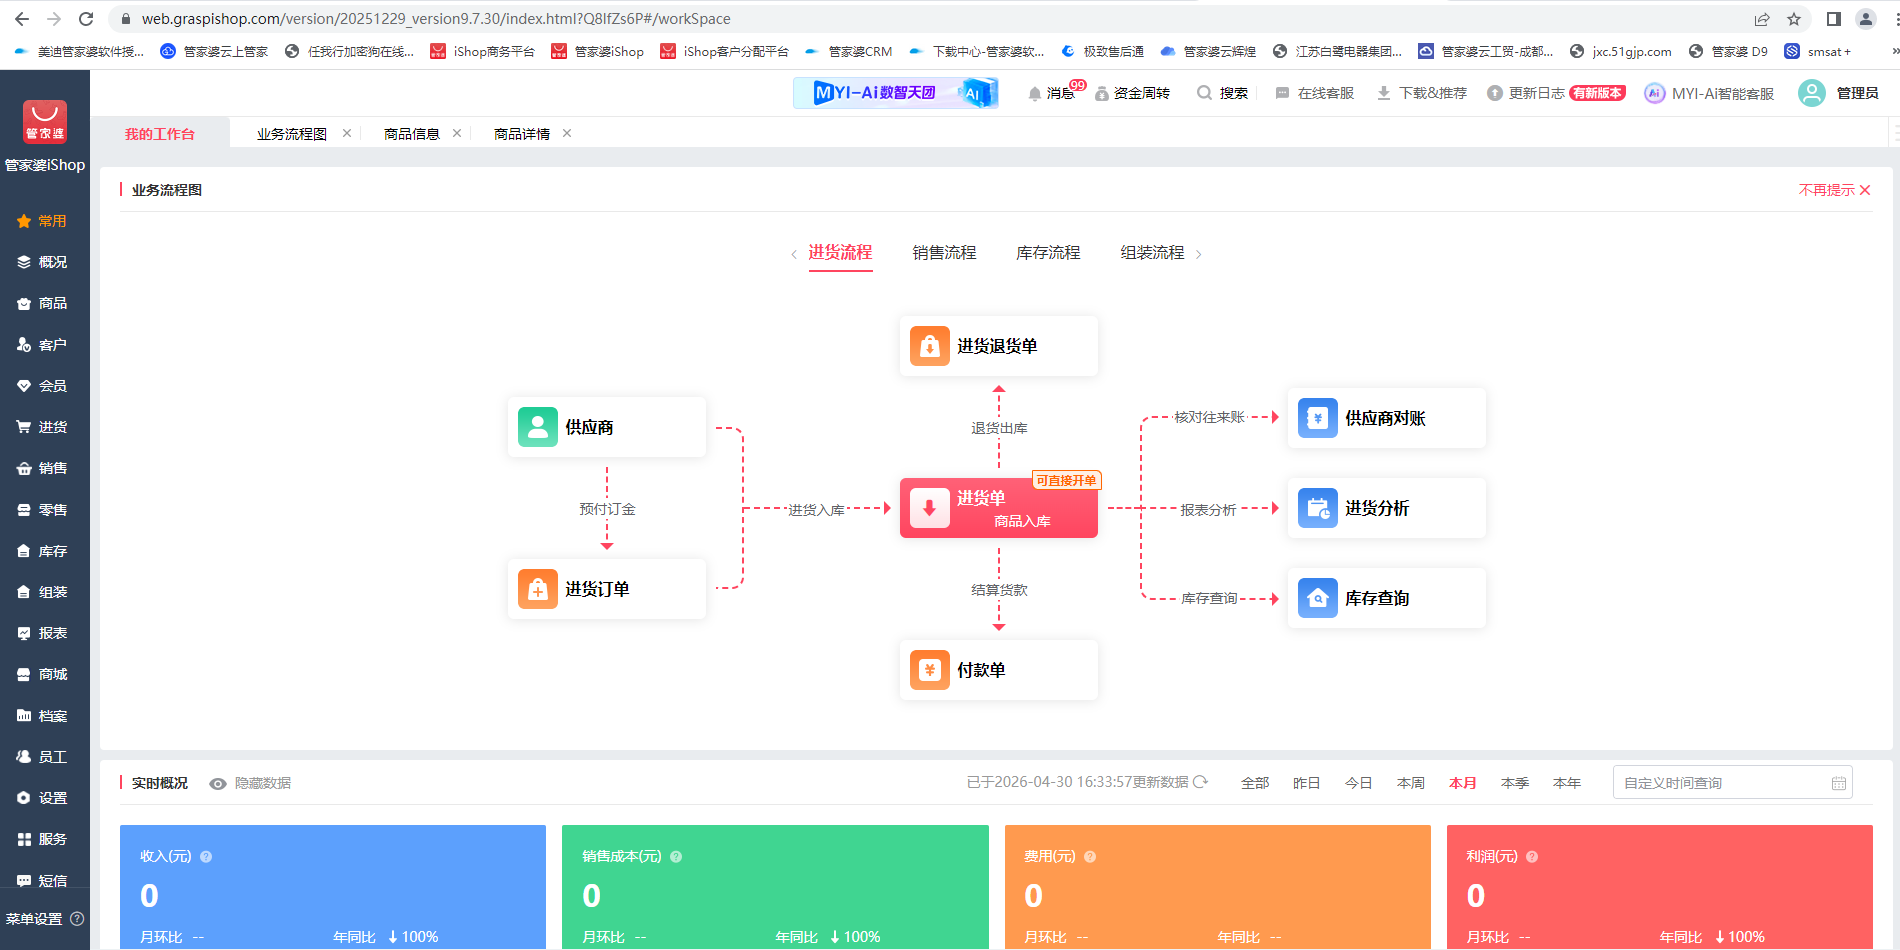This screenshot has height=950, width=1900.
Task: Open 会员 in the sidebar
Action: coord(44,386)
